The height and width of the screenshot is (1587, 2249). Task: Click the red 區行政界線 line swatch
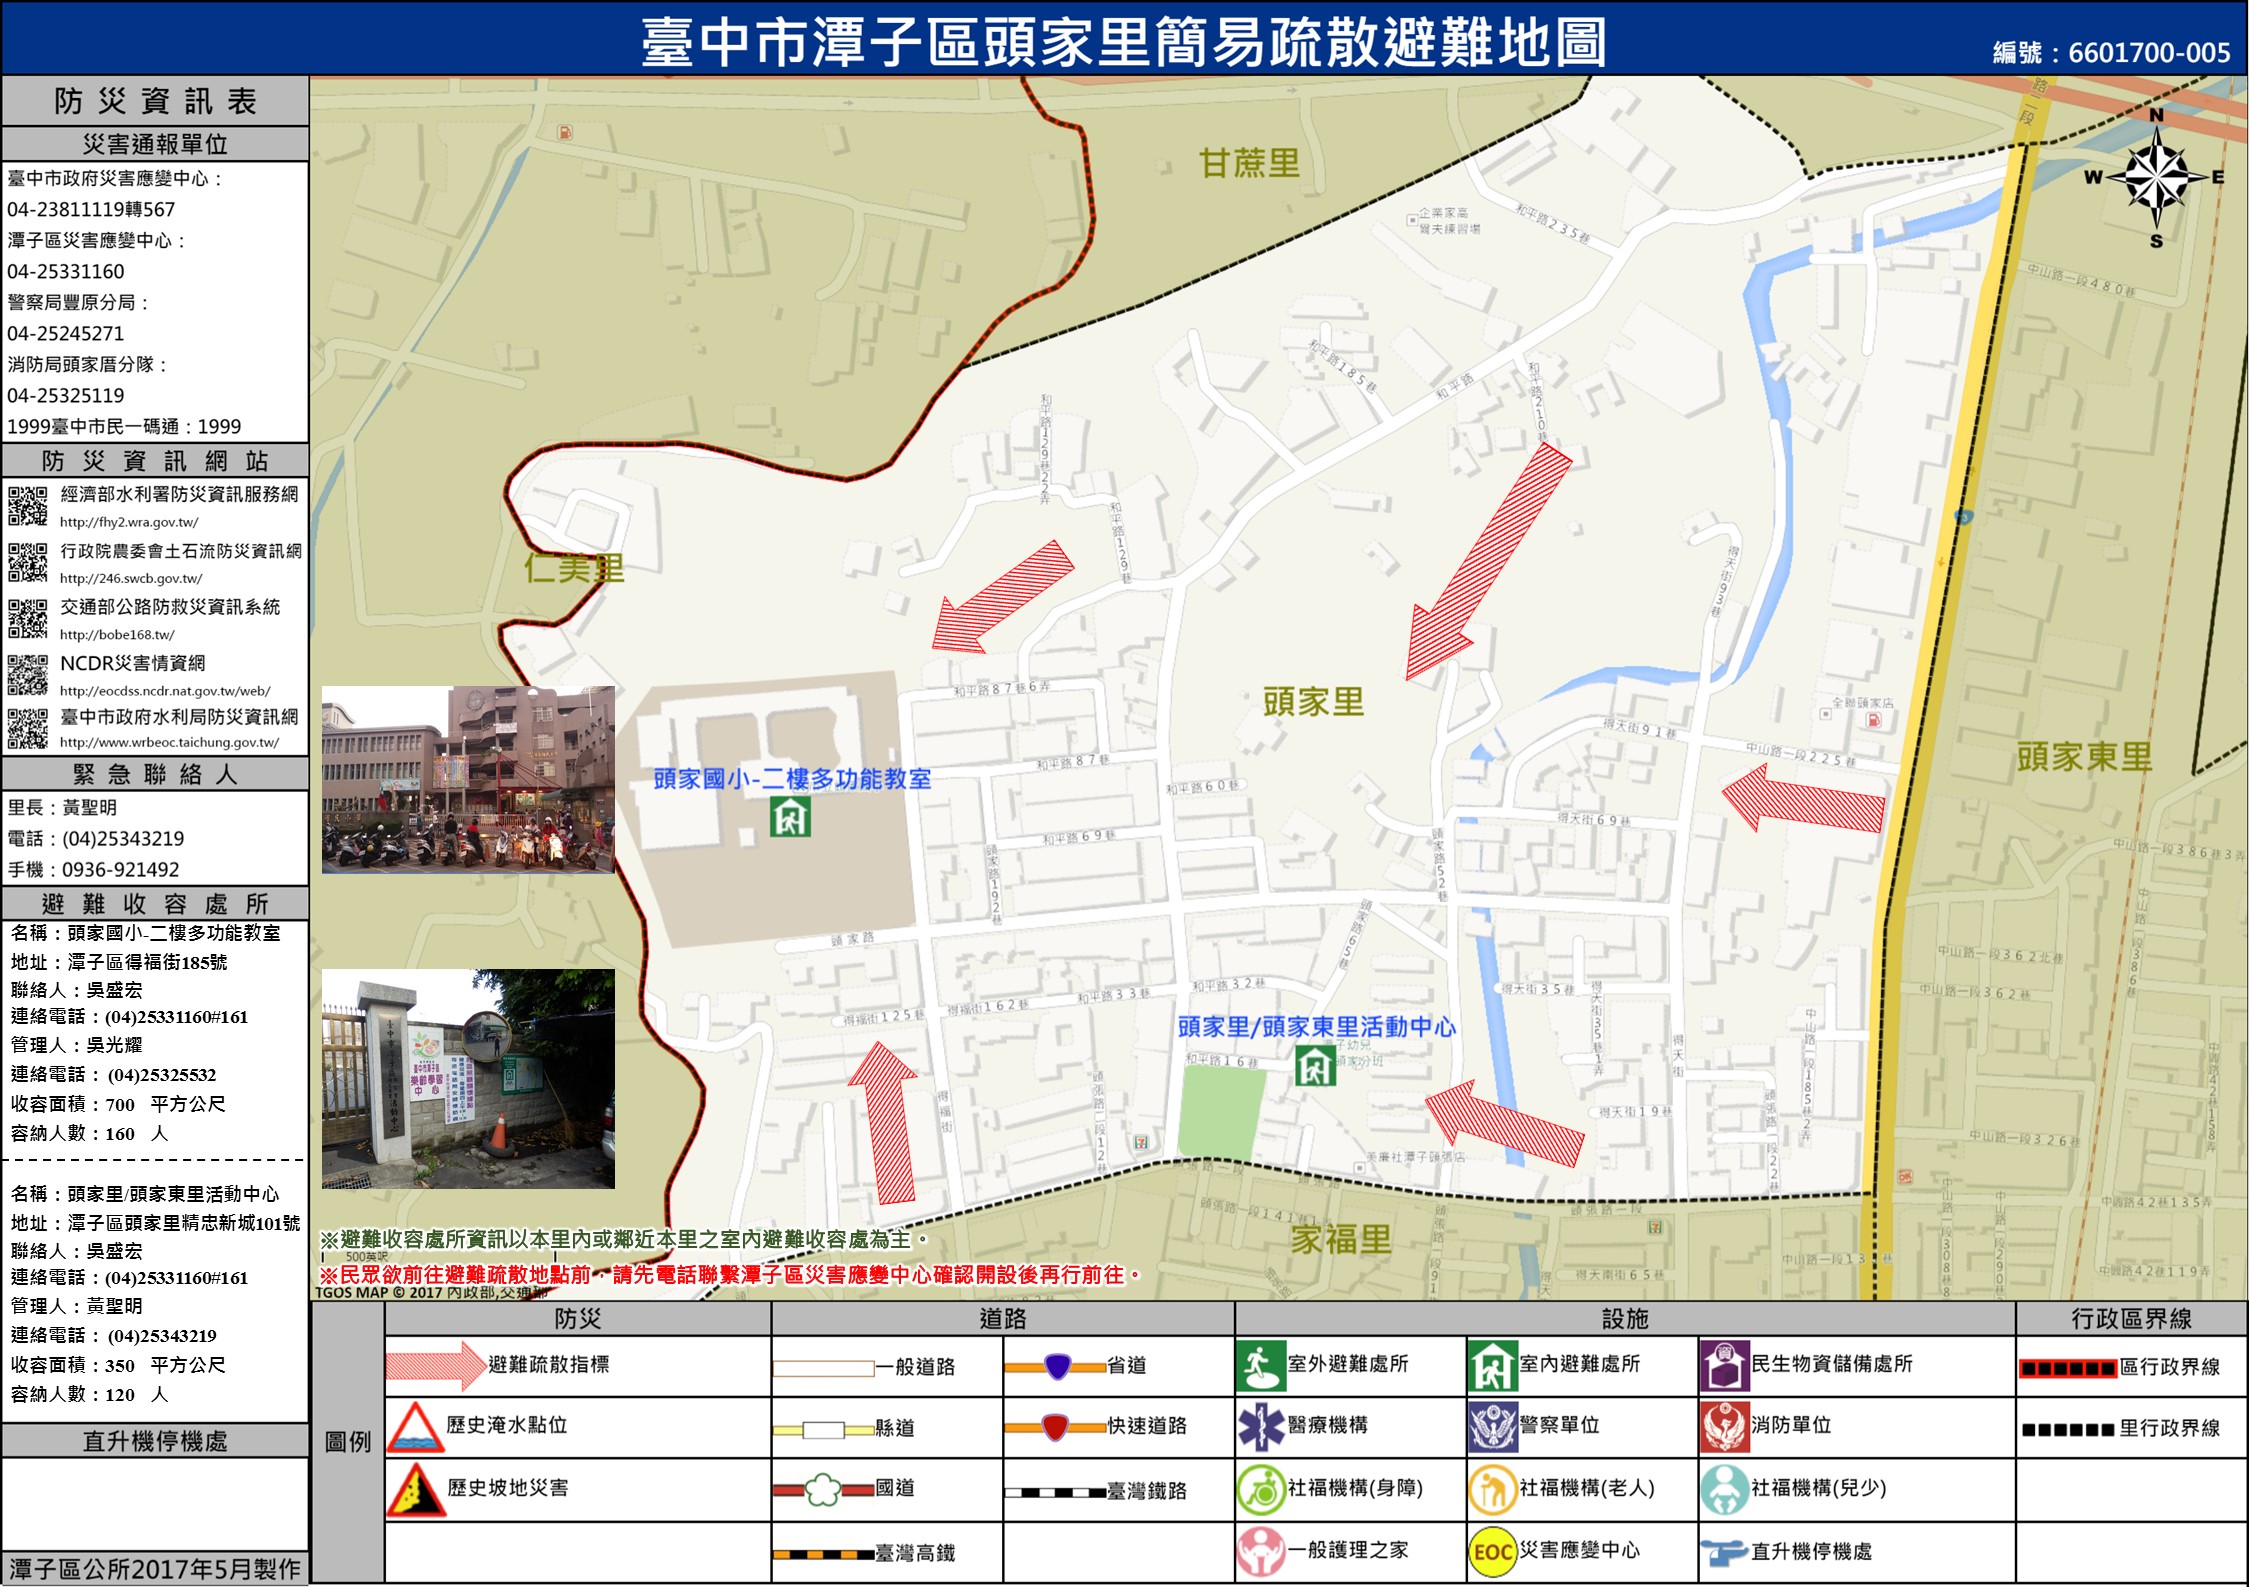point(2067,1368)
